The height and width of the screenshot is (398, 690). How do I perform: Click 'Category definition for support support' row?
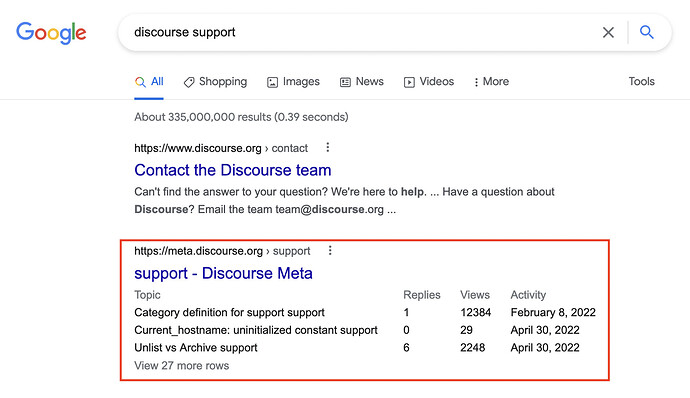(x=365, y=313)
